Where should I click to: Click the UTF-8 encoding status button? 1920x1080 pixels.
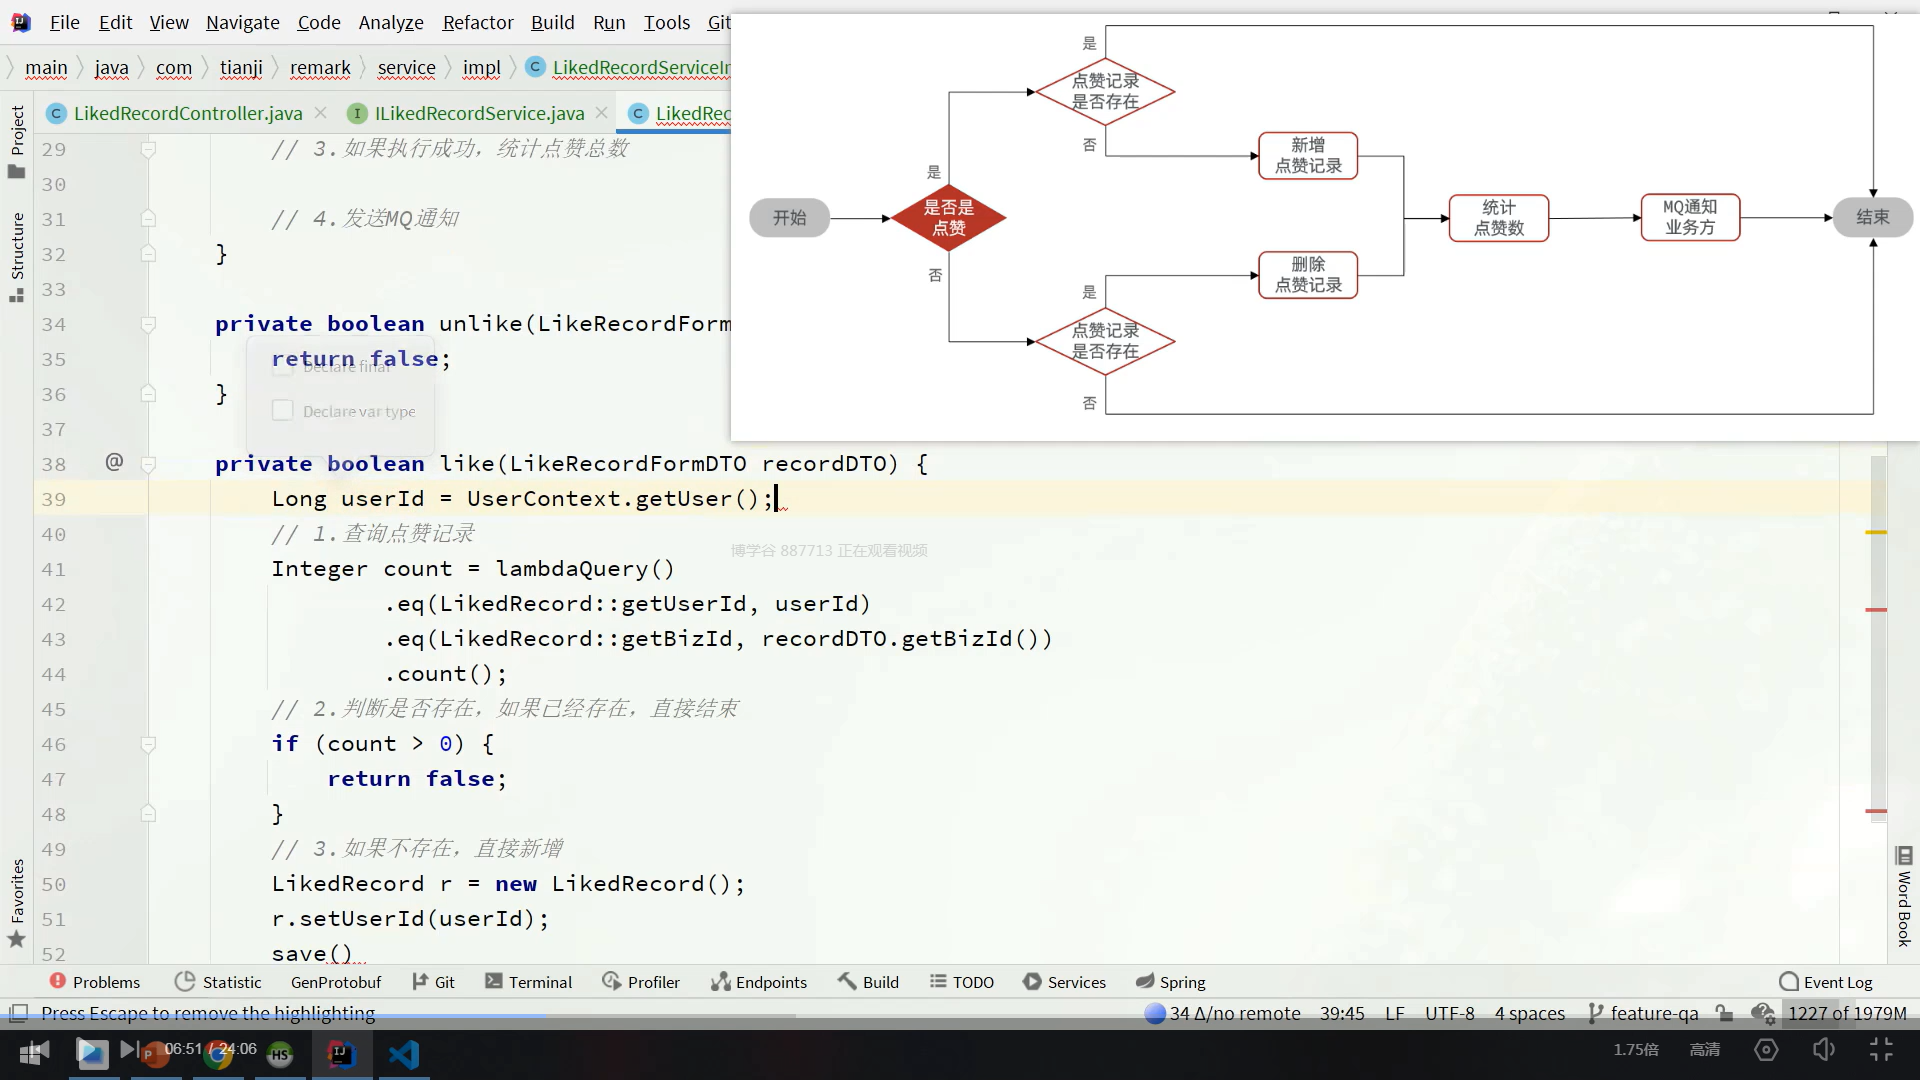(x=1449, y=1013)
